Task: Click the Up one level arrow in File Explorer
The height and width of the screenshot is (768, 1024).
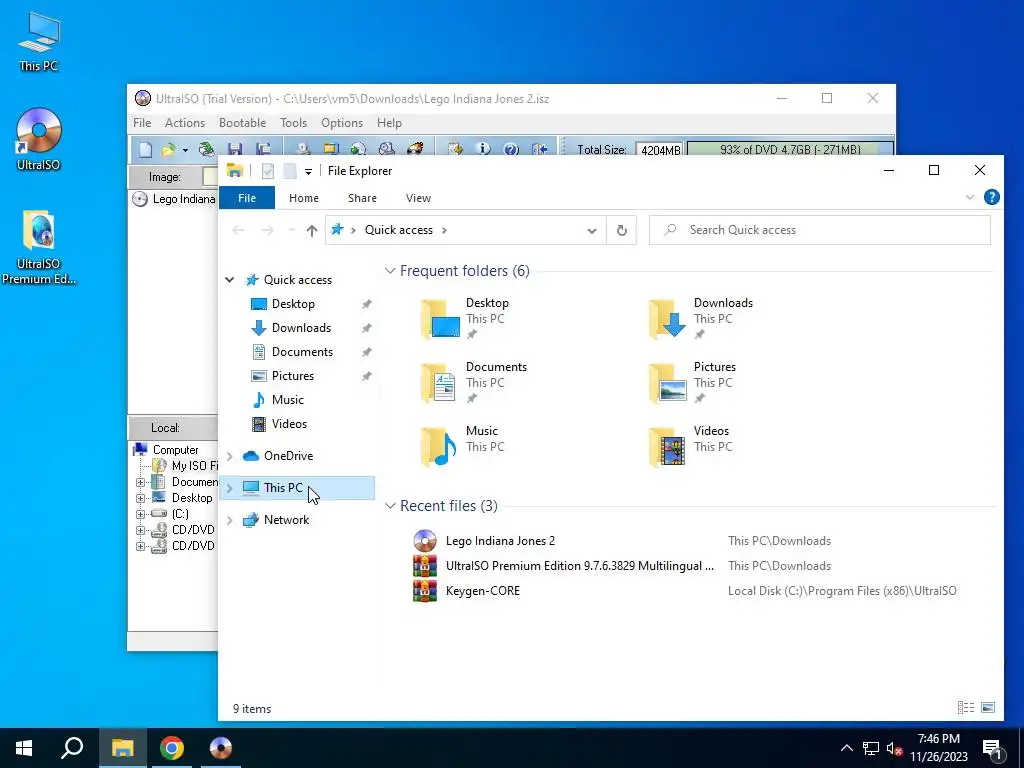Action: click(312, 230)
